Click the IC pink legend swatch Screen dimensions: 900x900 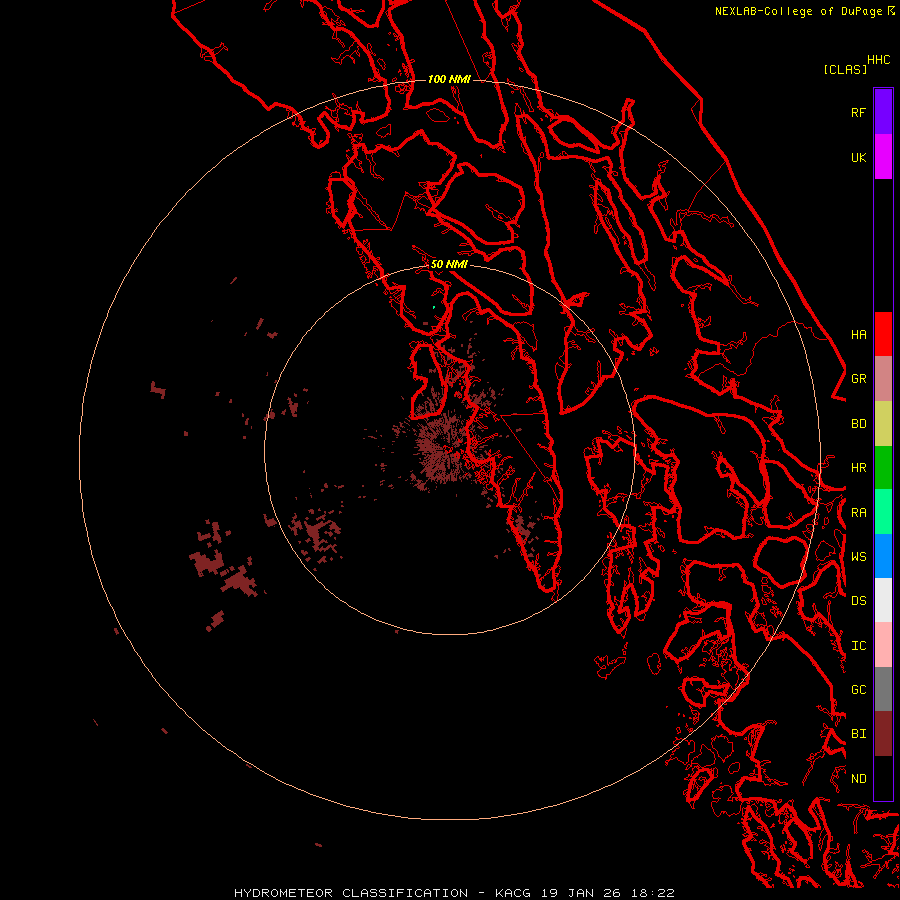click(x=883, y=645)
